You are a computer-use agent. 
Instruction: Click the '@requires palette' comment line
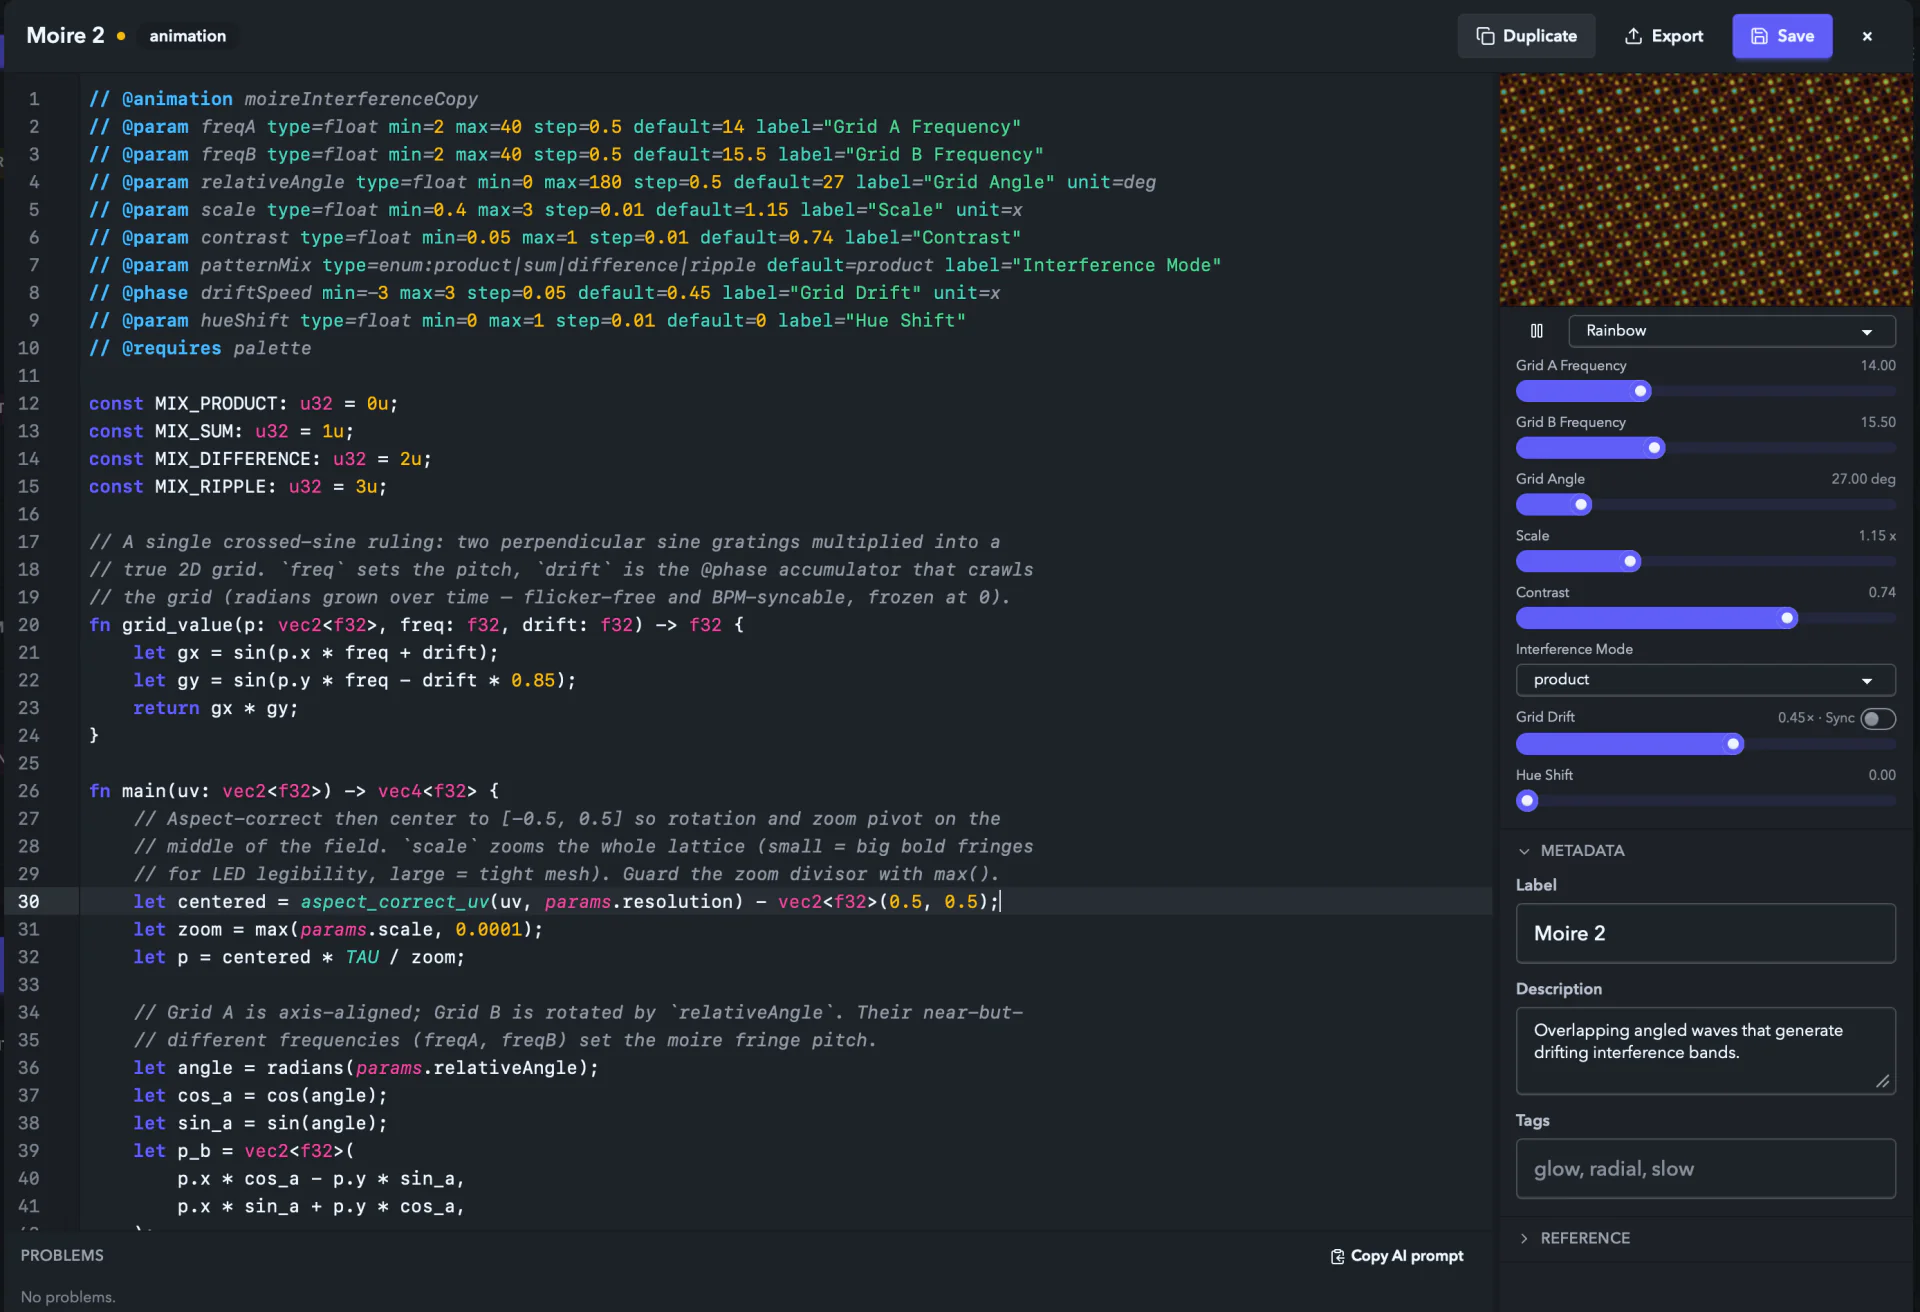[199, 348]
